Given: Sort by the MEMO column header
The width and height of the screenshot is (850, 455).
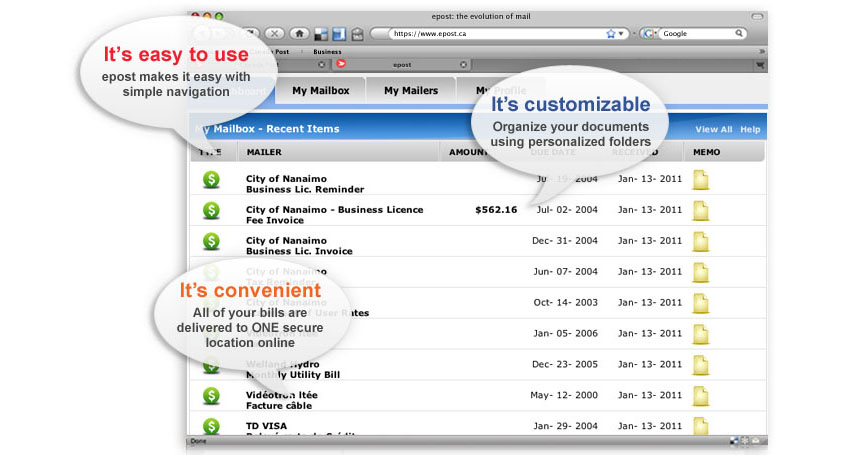Looking at the screenshot, I should pos(706,152).
